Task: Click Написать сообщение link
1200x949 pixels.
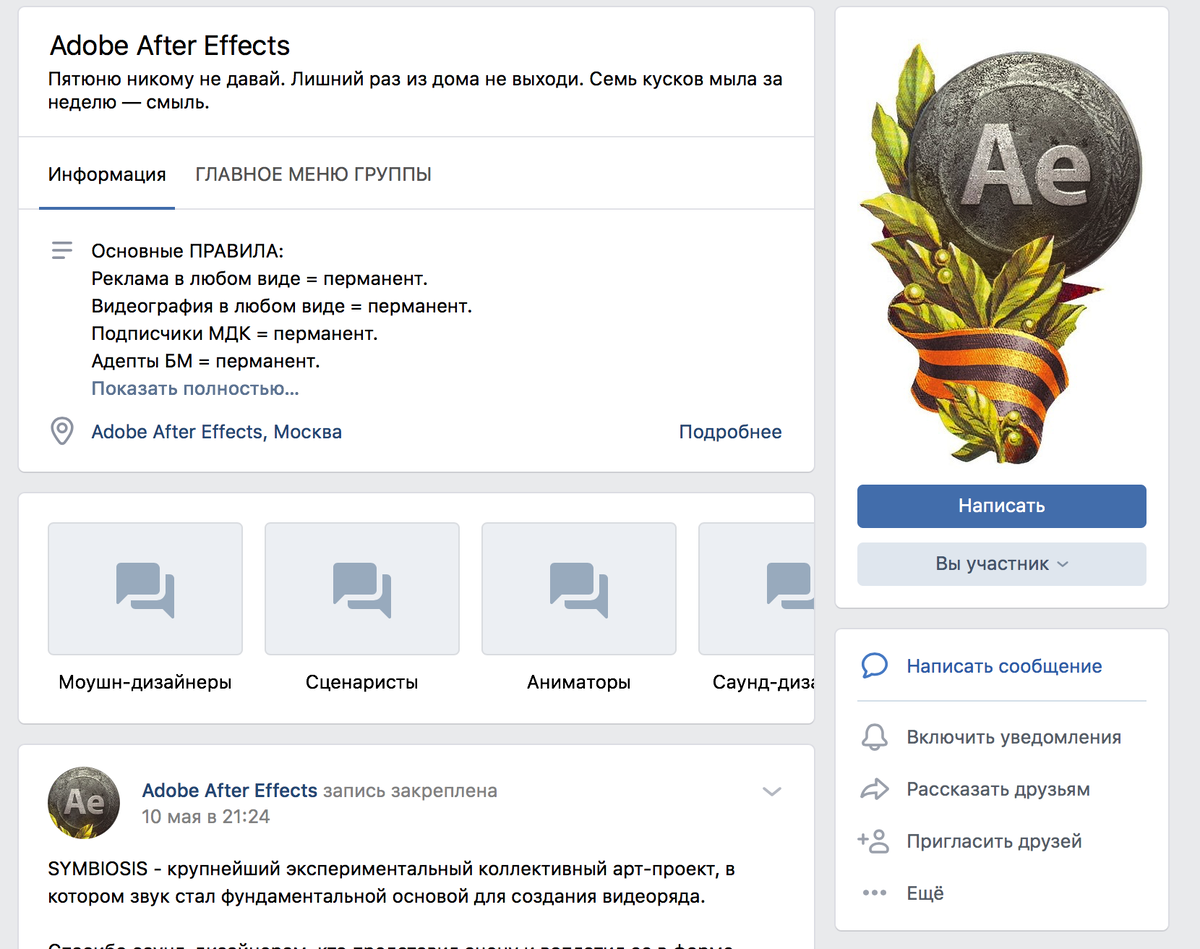Action: [x=1004, y=666]
